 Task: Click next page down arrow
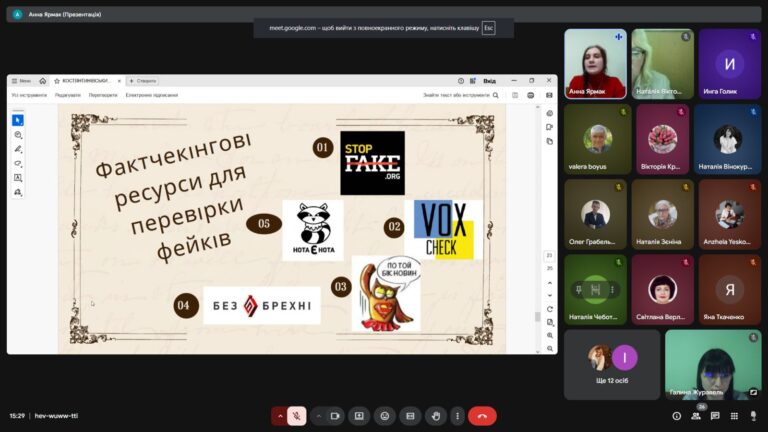[550, 295]
